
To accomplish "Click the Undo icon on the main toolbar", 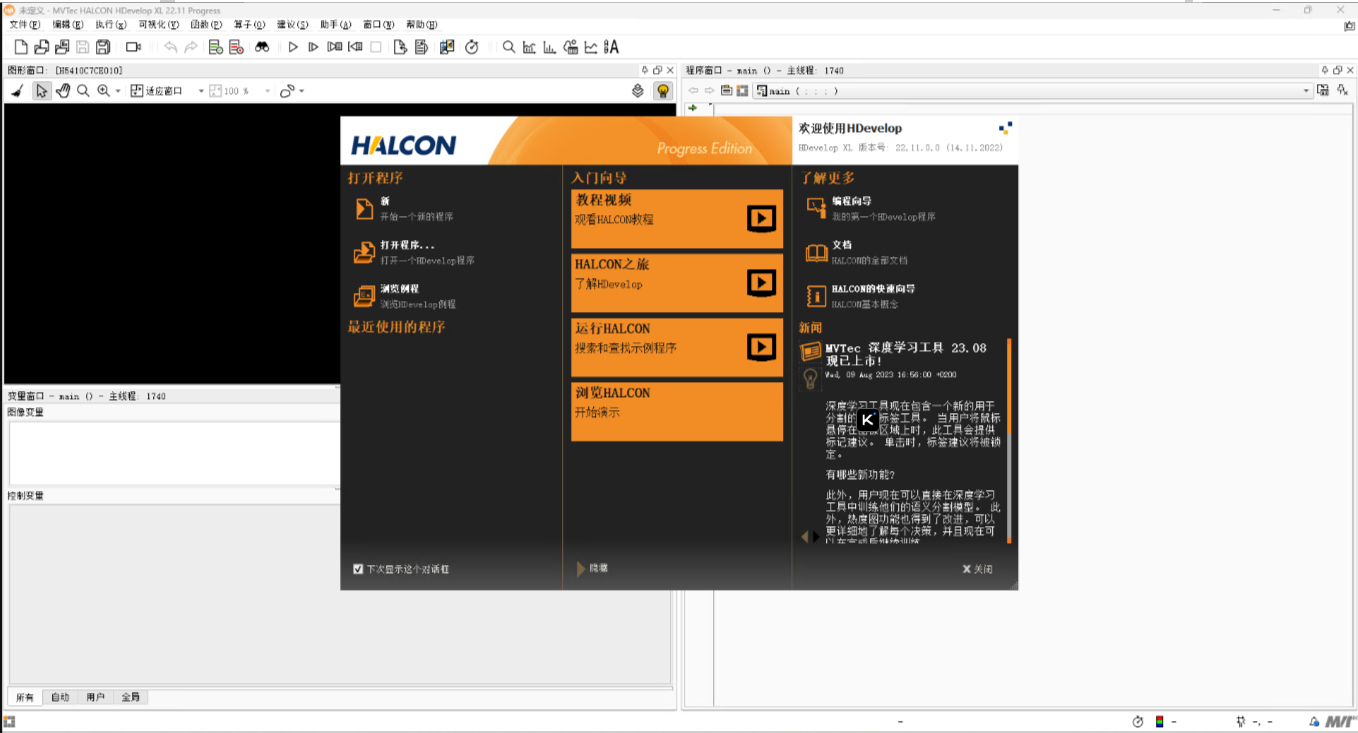I will click(168, 47).
